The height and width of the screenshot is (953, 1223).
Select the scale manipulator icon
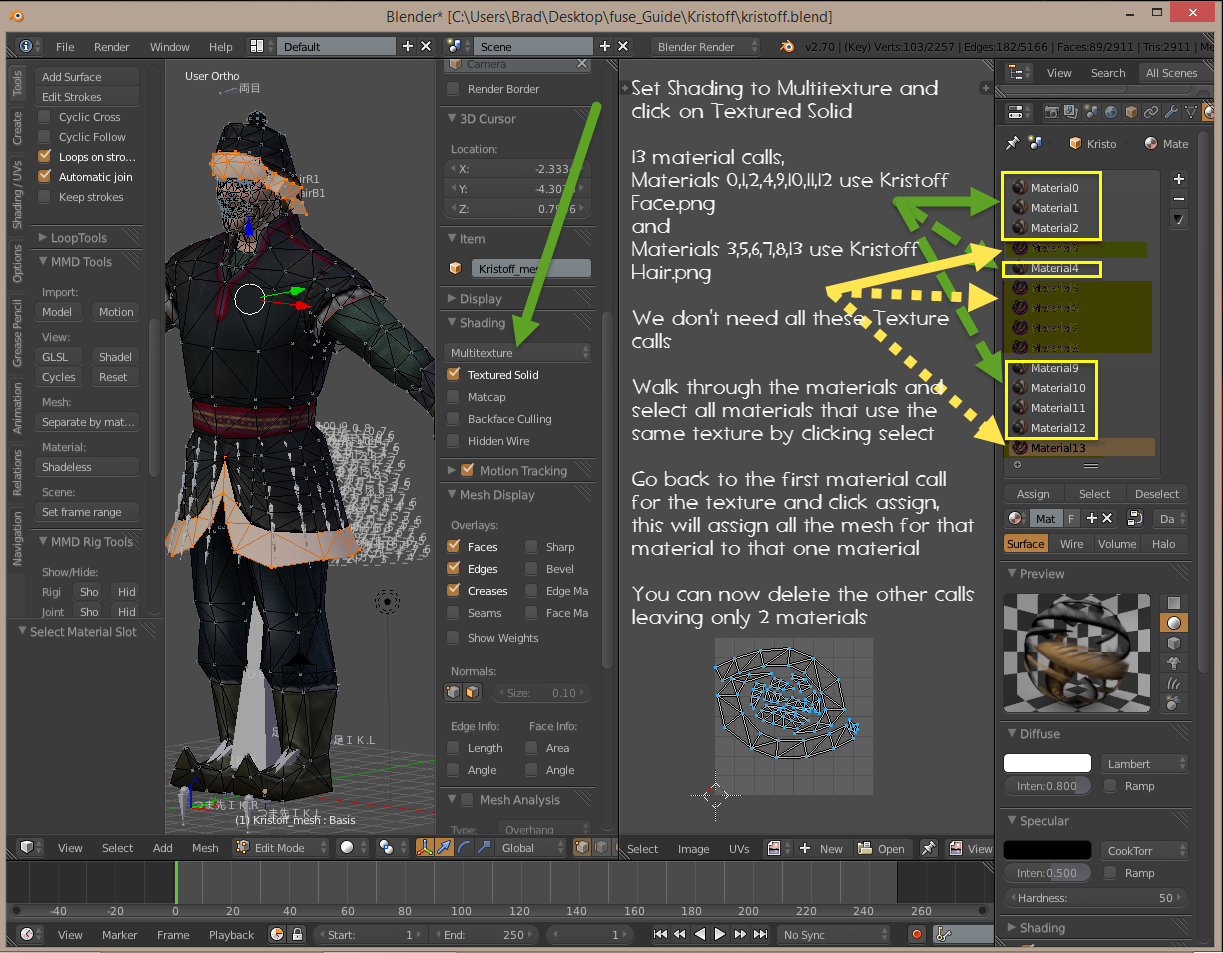484,848
